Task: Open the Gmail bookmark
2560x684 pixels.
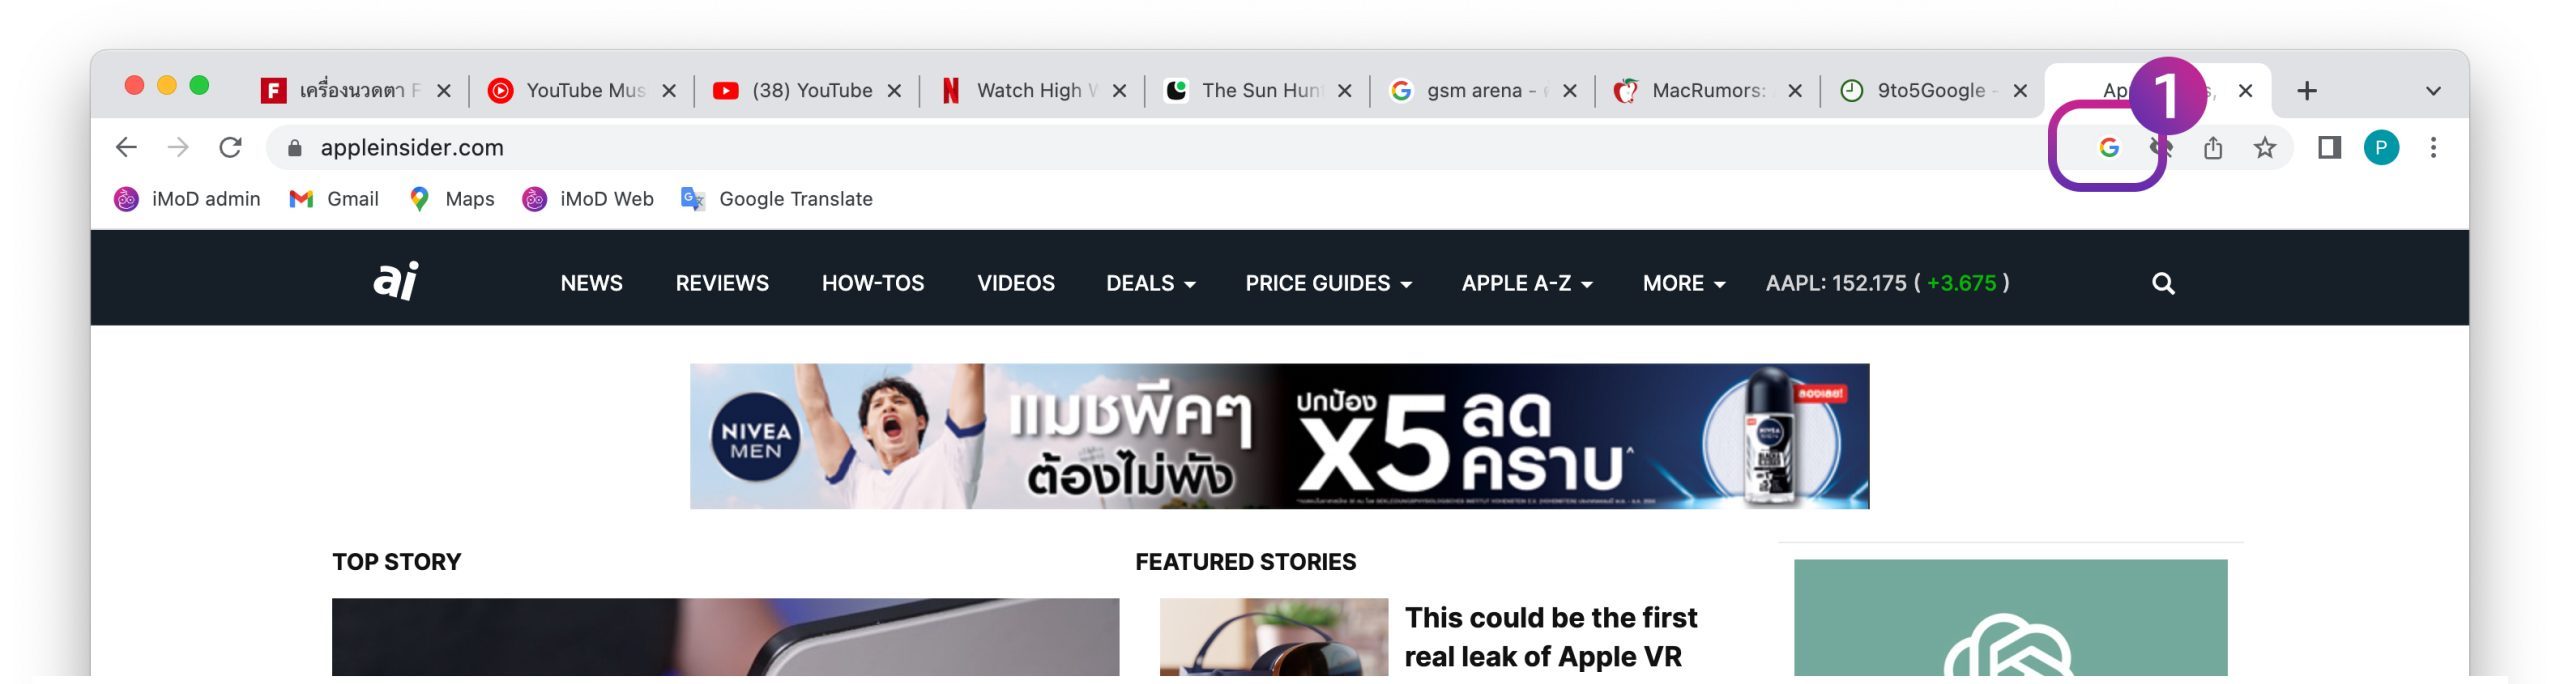Action: pyautogui.click(x=334, y=199)
